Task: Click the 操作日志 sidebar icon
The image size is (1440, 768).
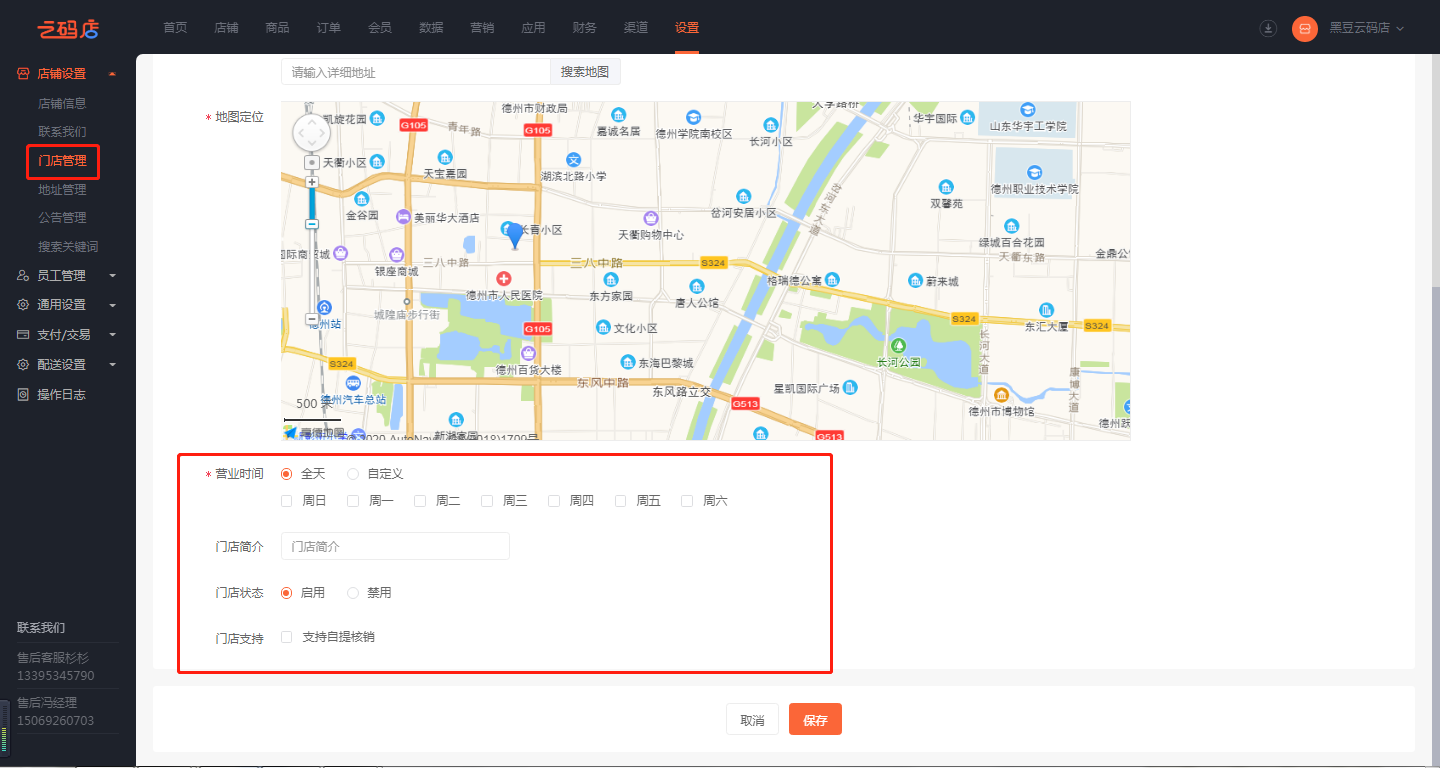Action: click(x=23, y=394)
